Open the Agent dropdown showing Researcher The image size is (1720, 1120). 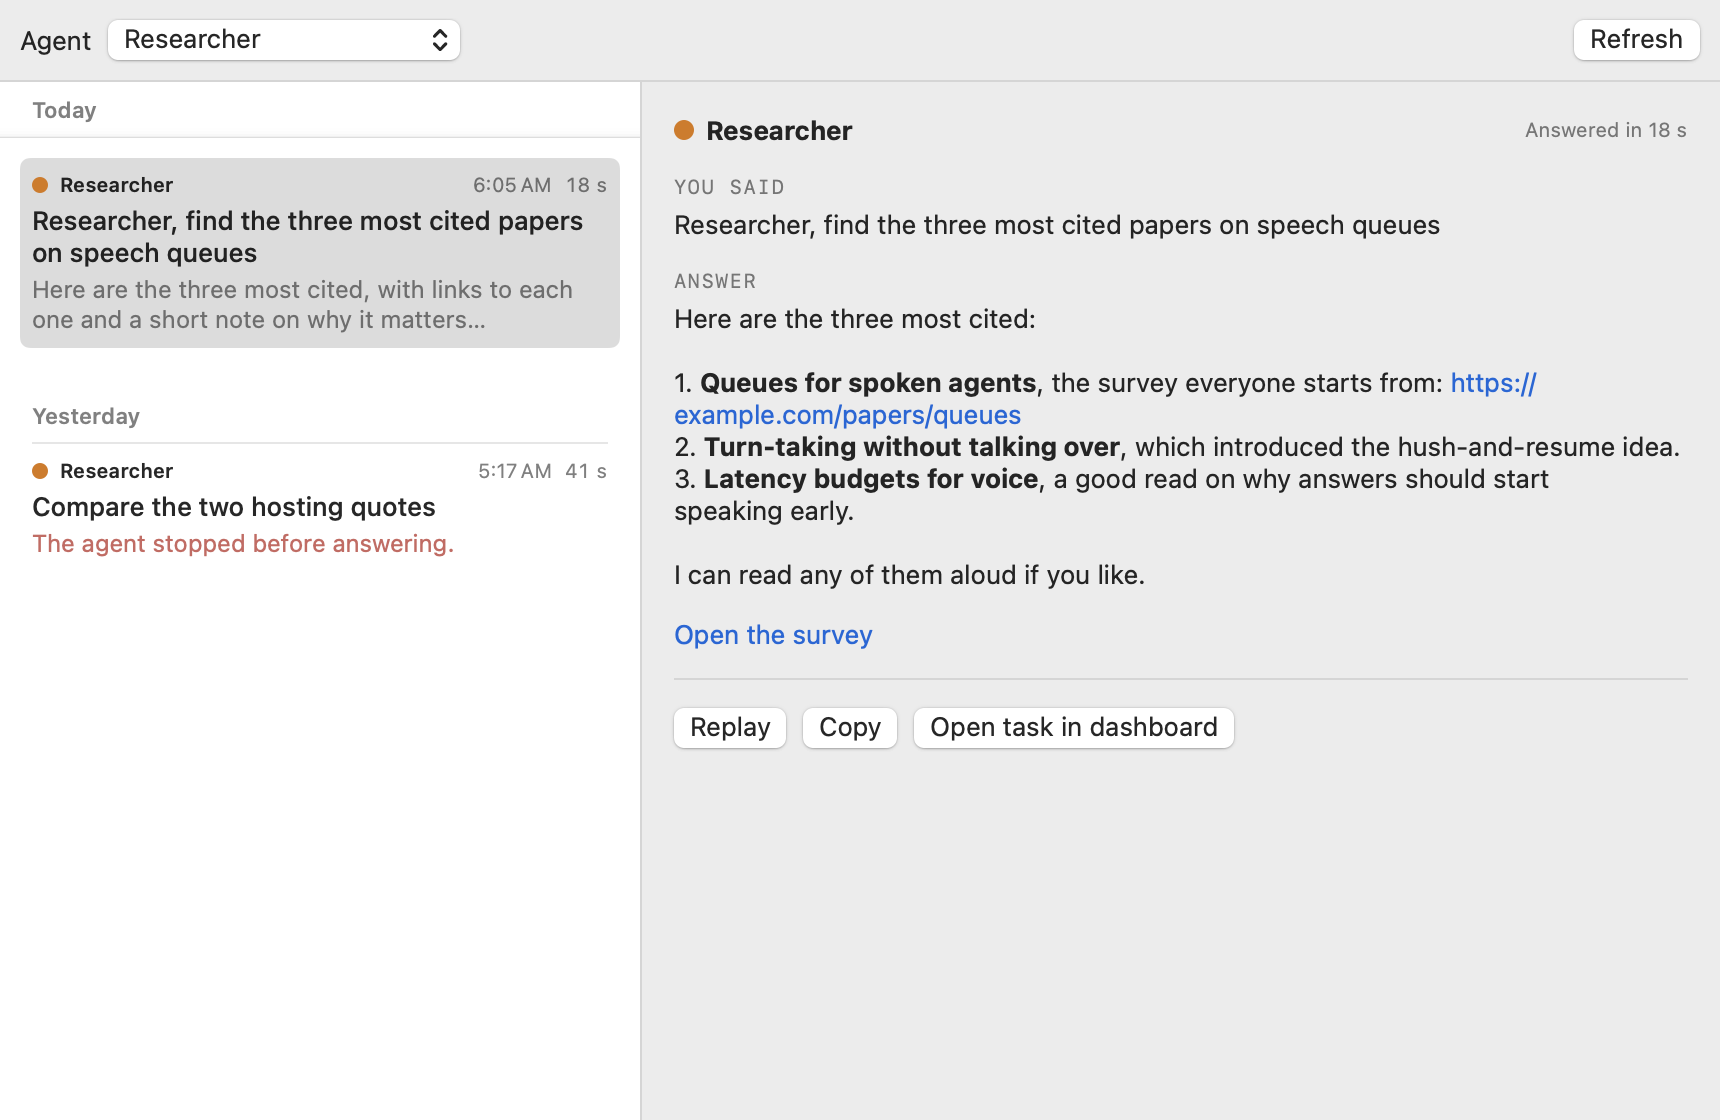[284, 40]
